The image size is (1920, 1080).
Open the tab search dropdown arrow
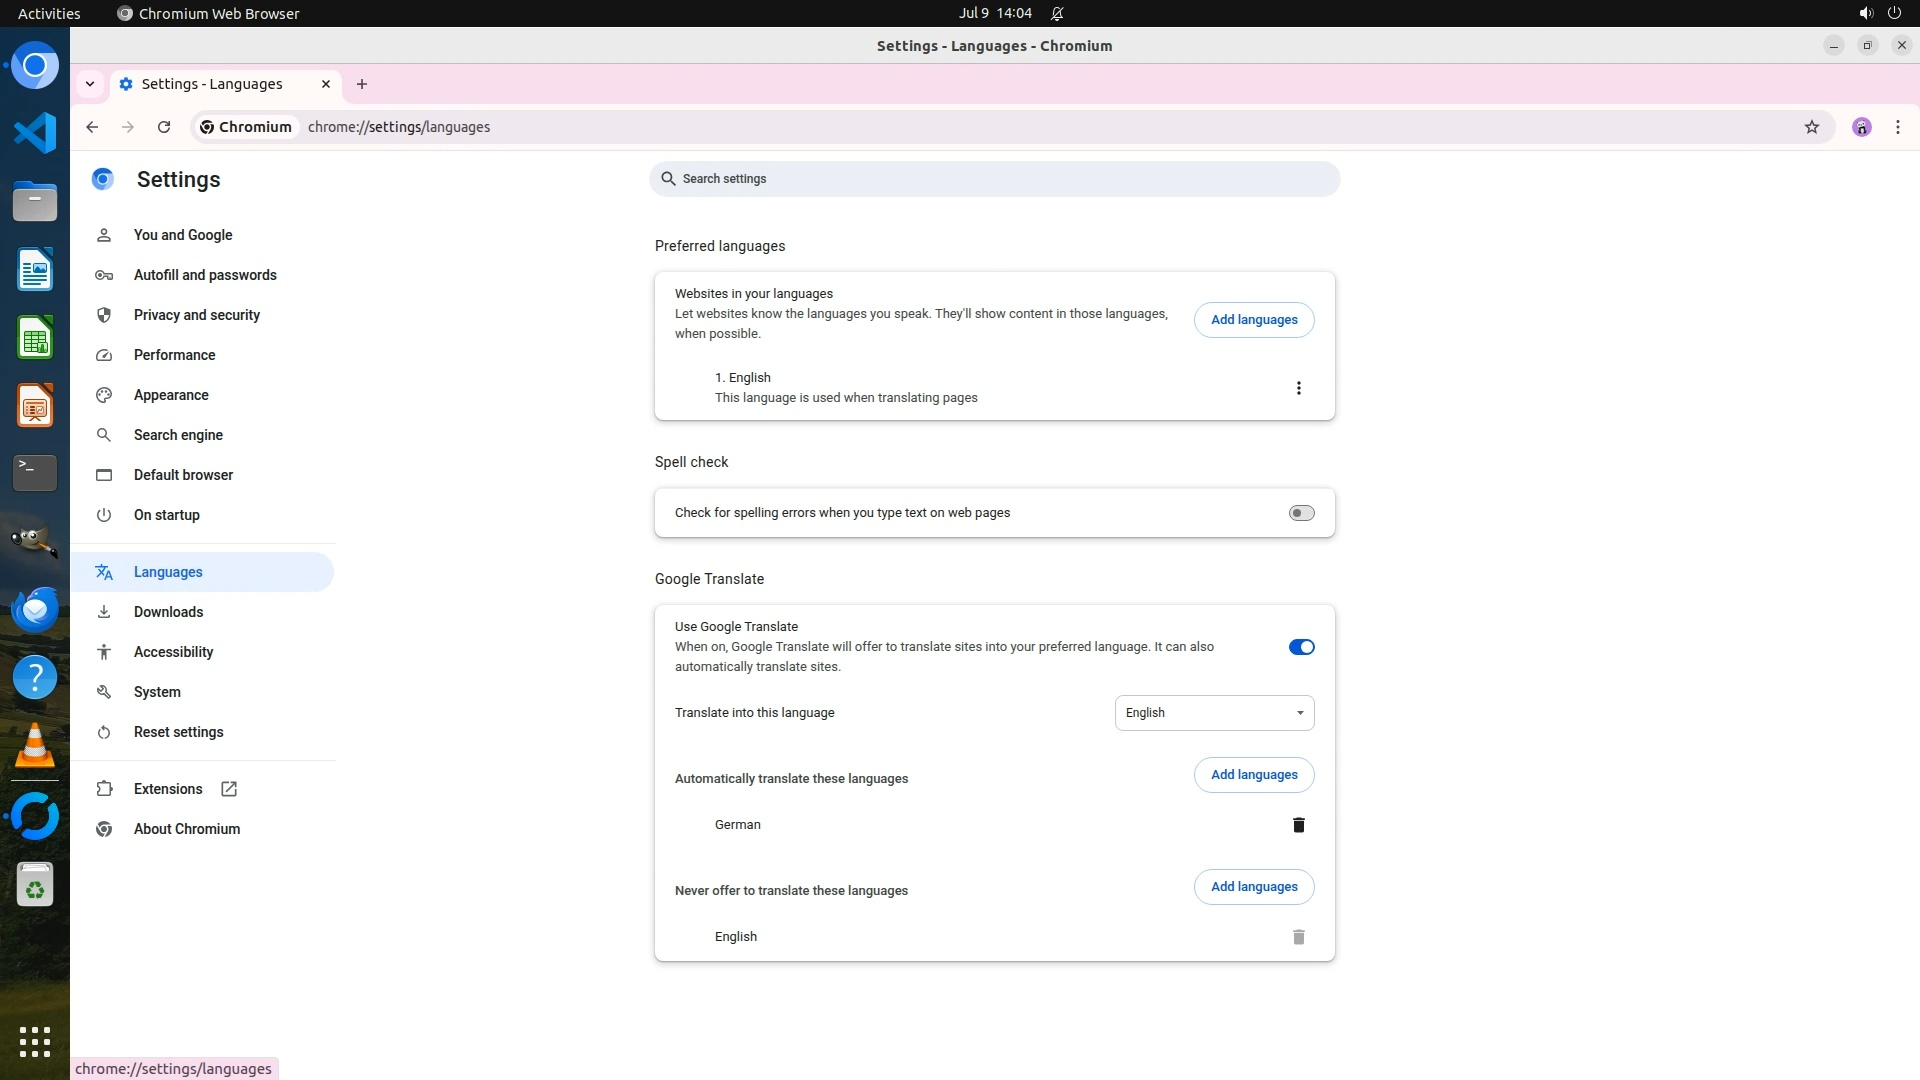pos(90,84)
